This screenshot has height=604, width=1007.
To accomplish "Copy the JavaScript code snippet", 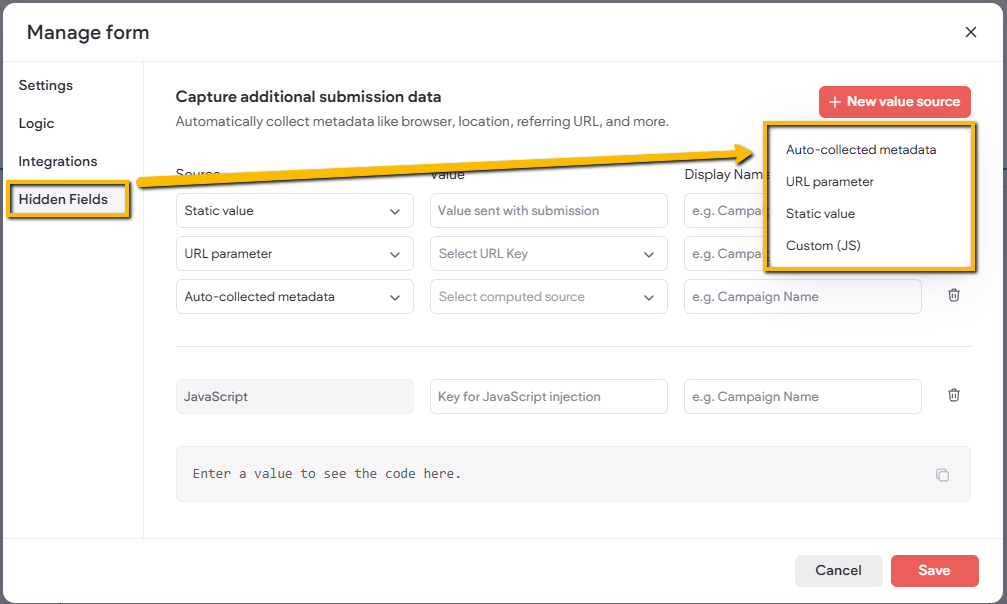I will click(942, 475).
